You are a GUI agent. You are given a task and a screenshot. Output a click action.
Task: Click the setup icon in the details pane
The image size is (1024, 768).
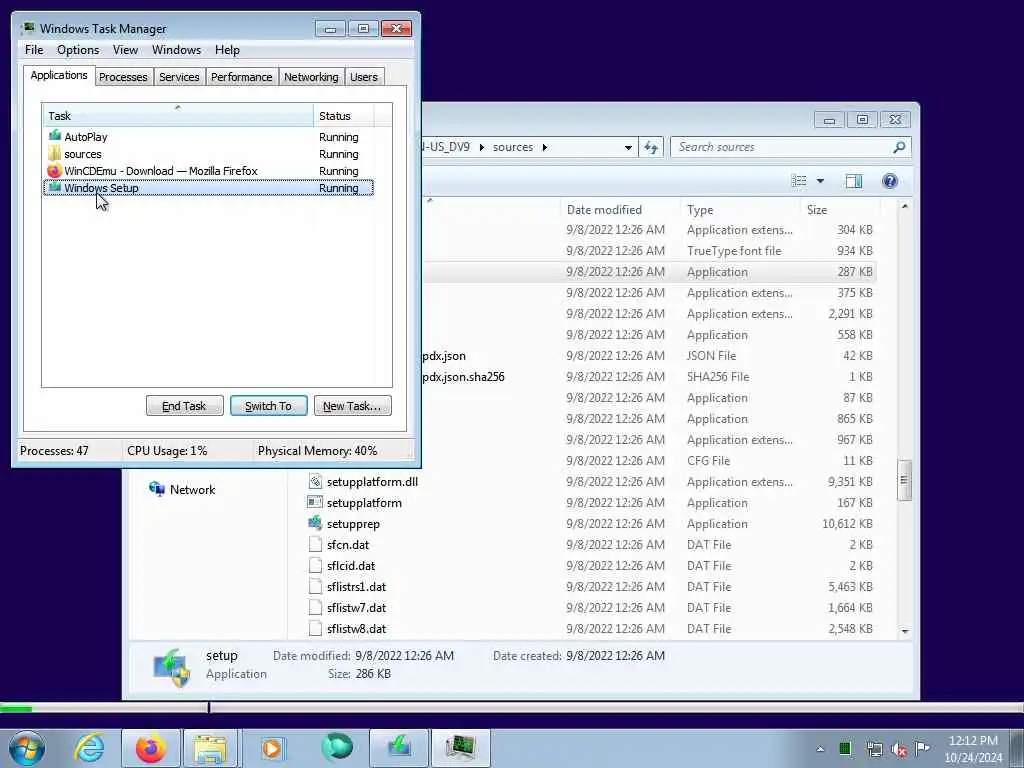pyautogui.click(x=171, y=667)
